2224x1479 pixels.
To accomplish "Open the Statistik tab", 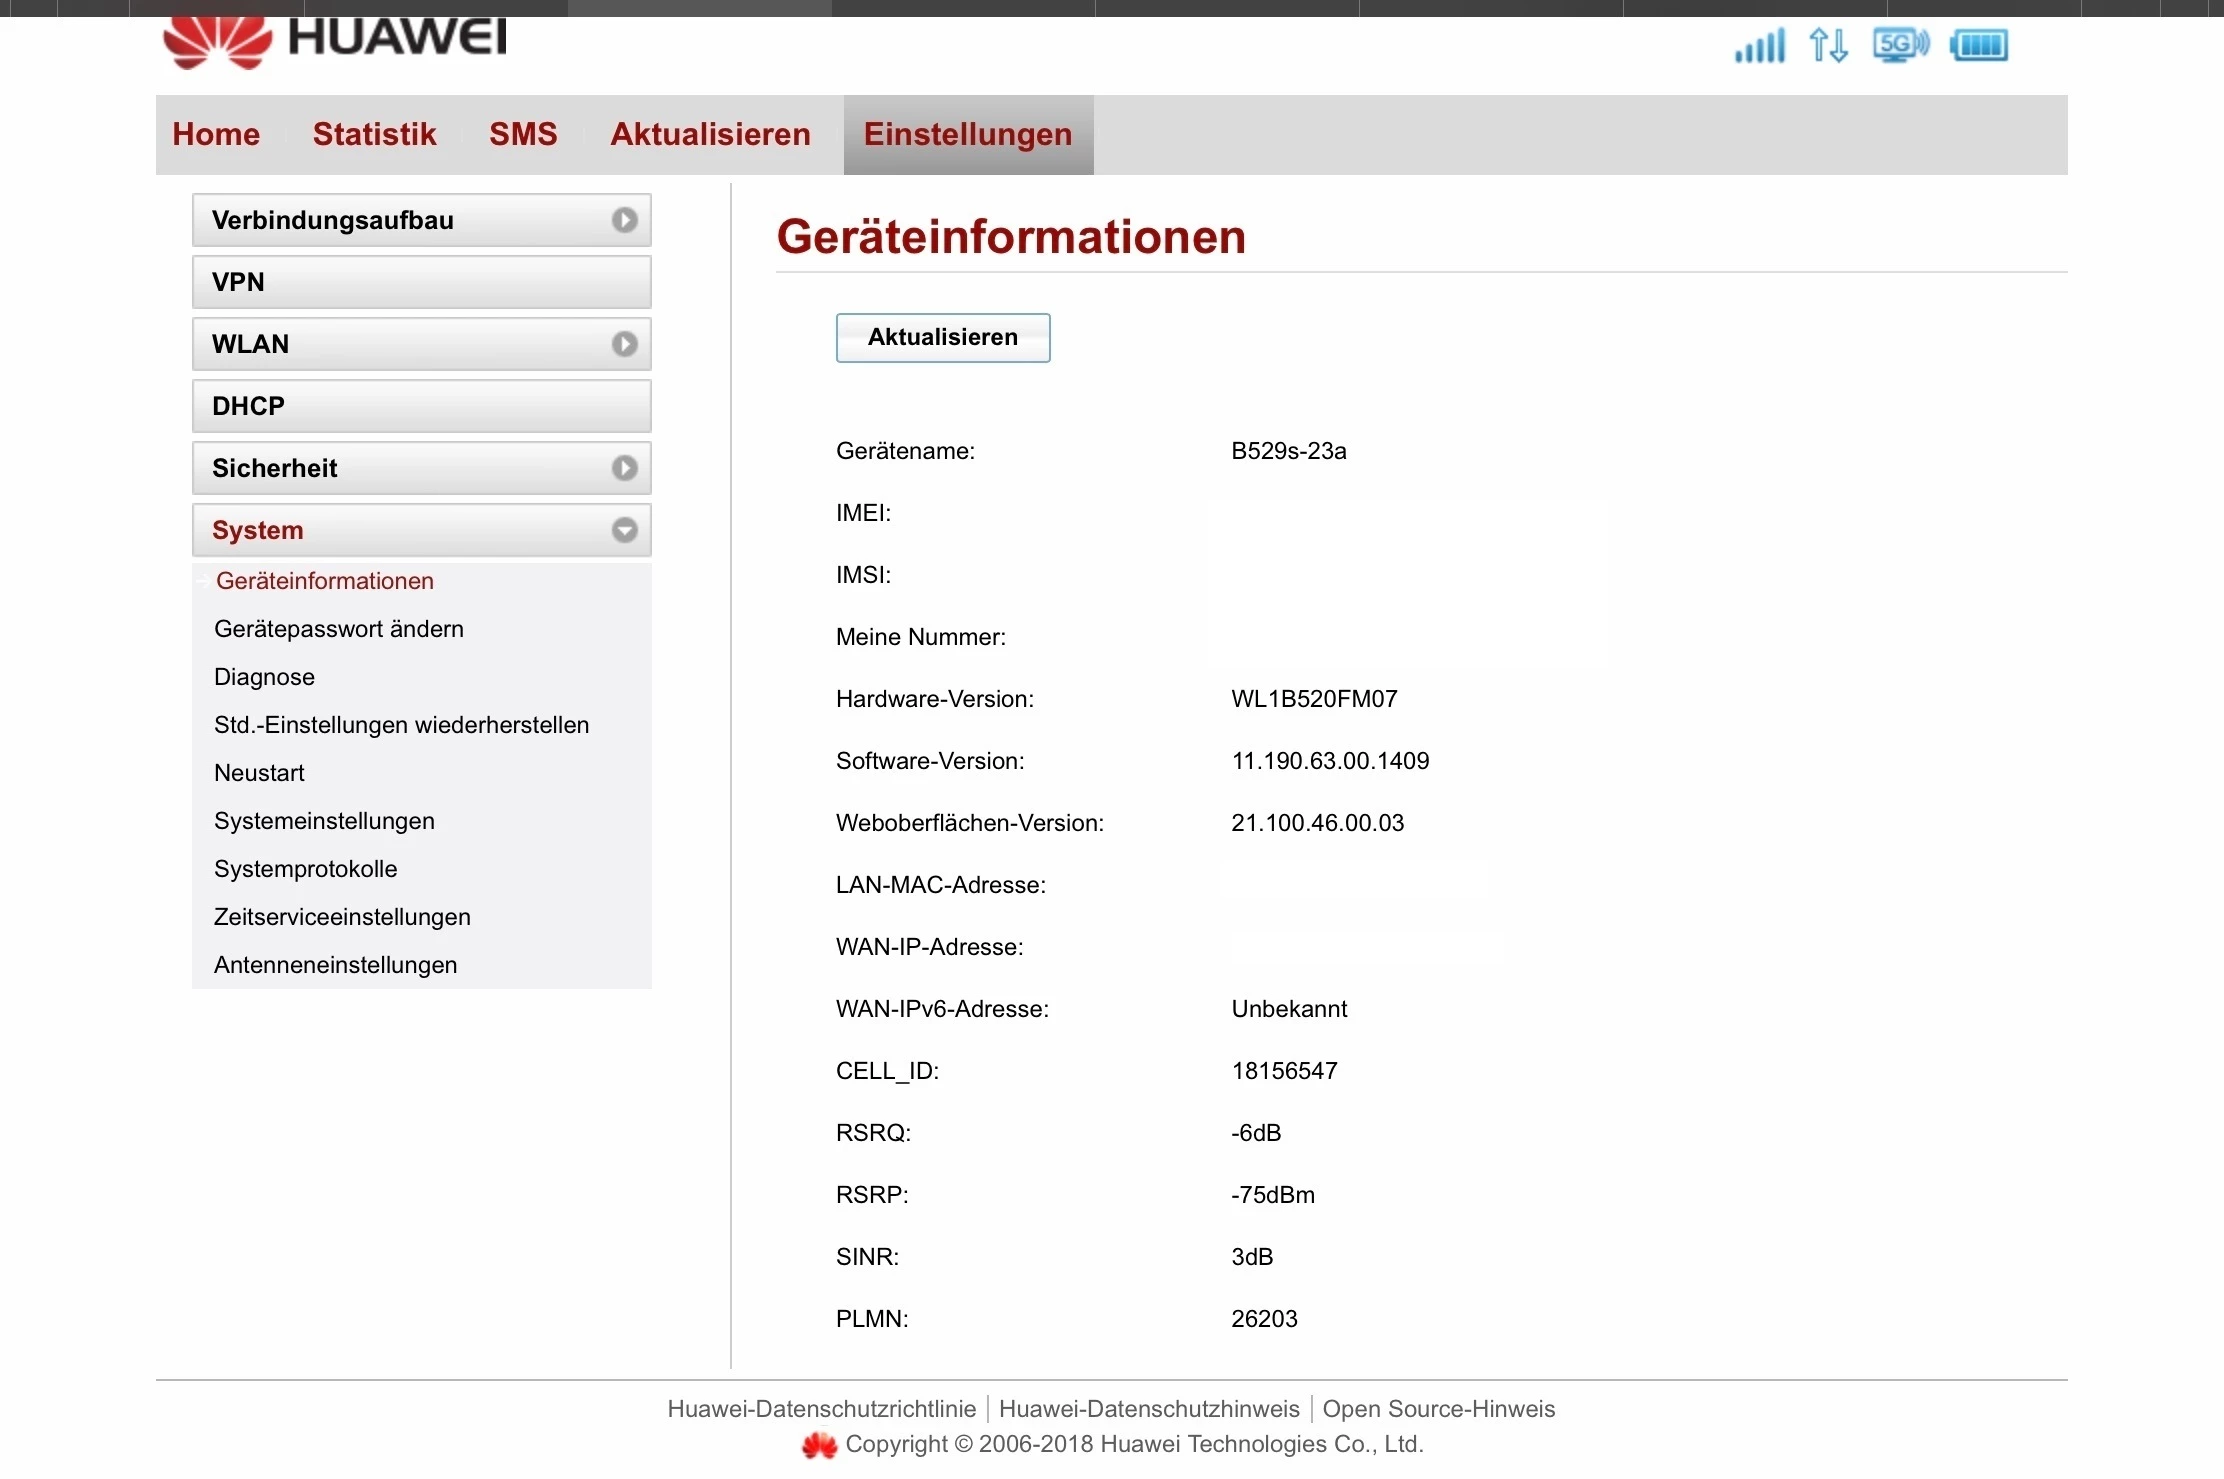I will tap(374, 134).
